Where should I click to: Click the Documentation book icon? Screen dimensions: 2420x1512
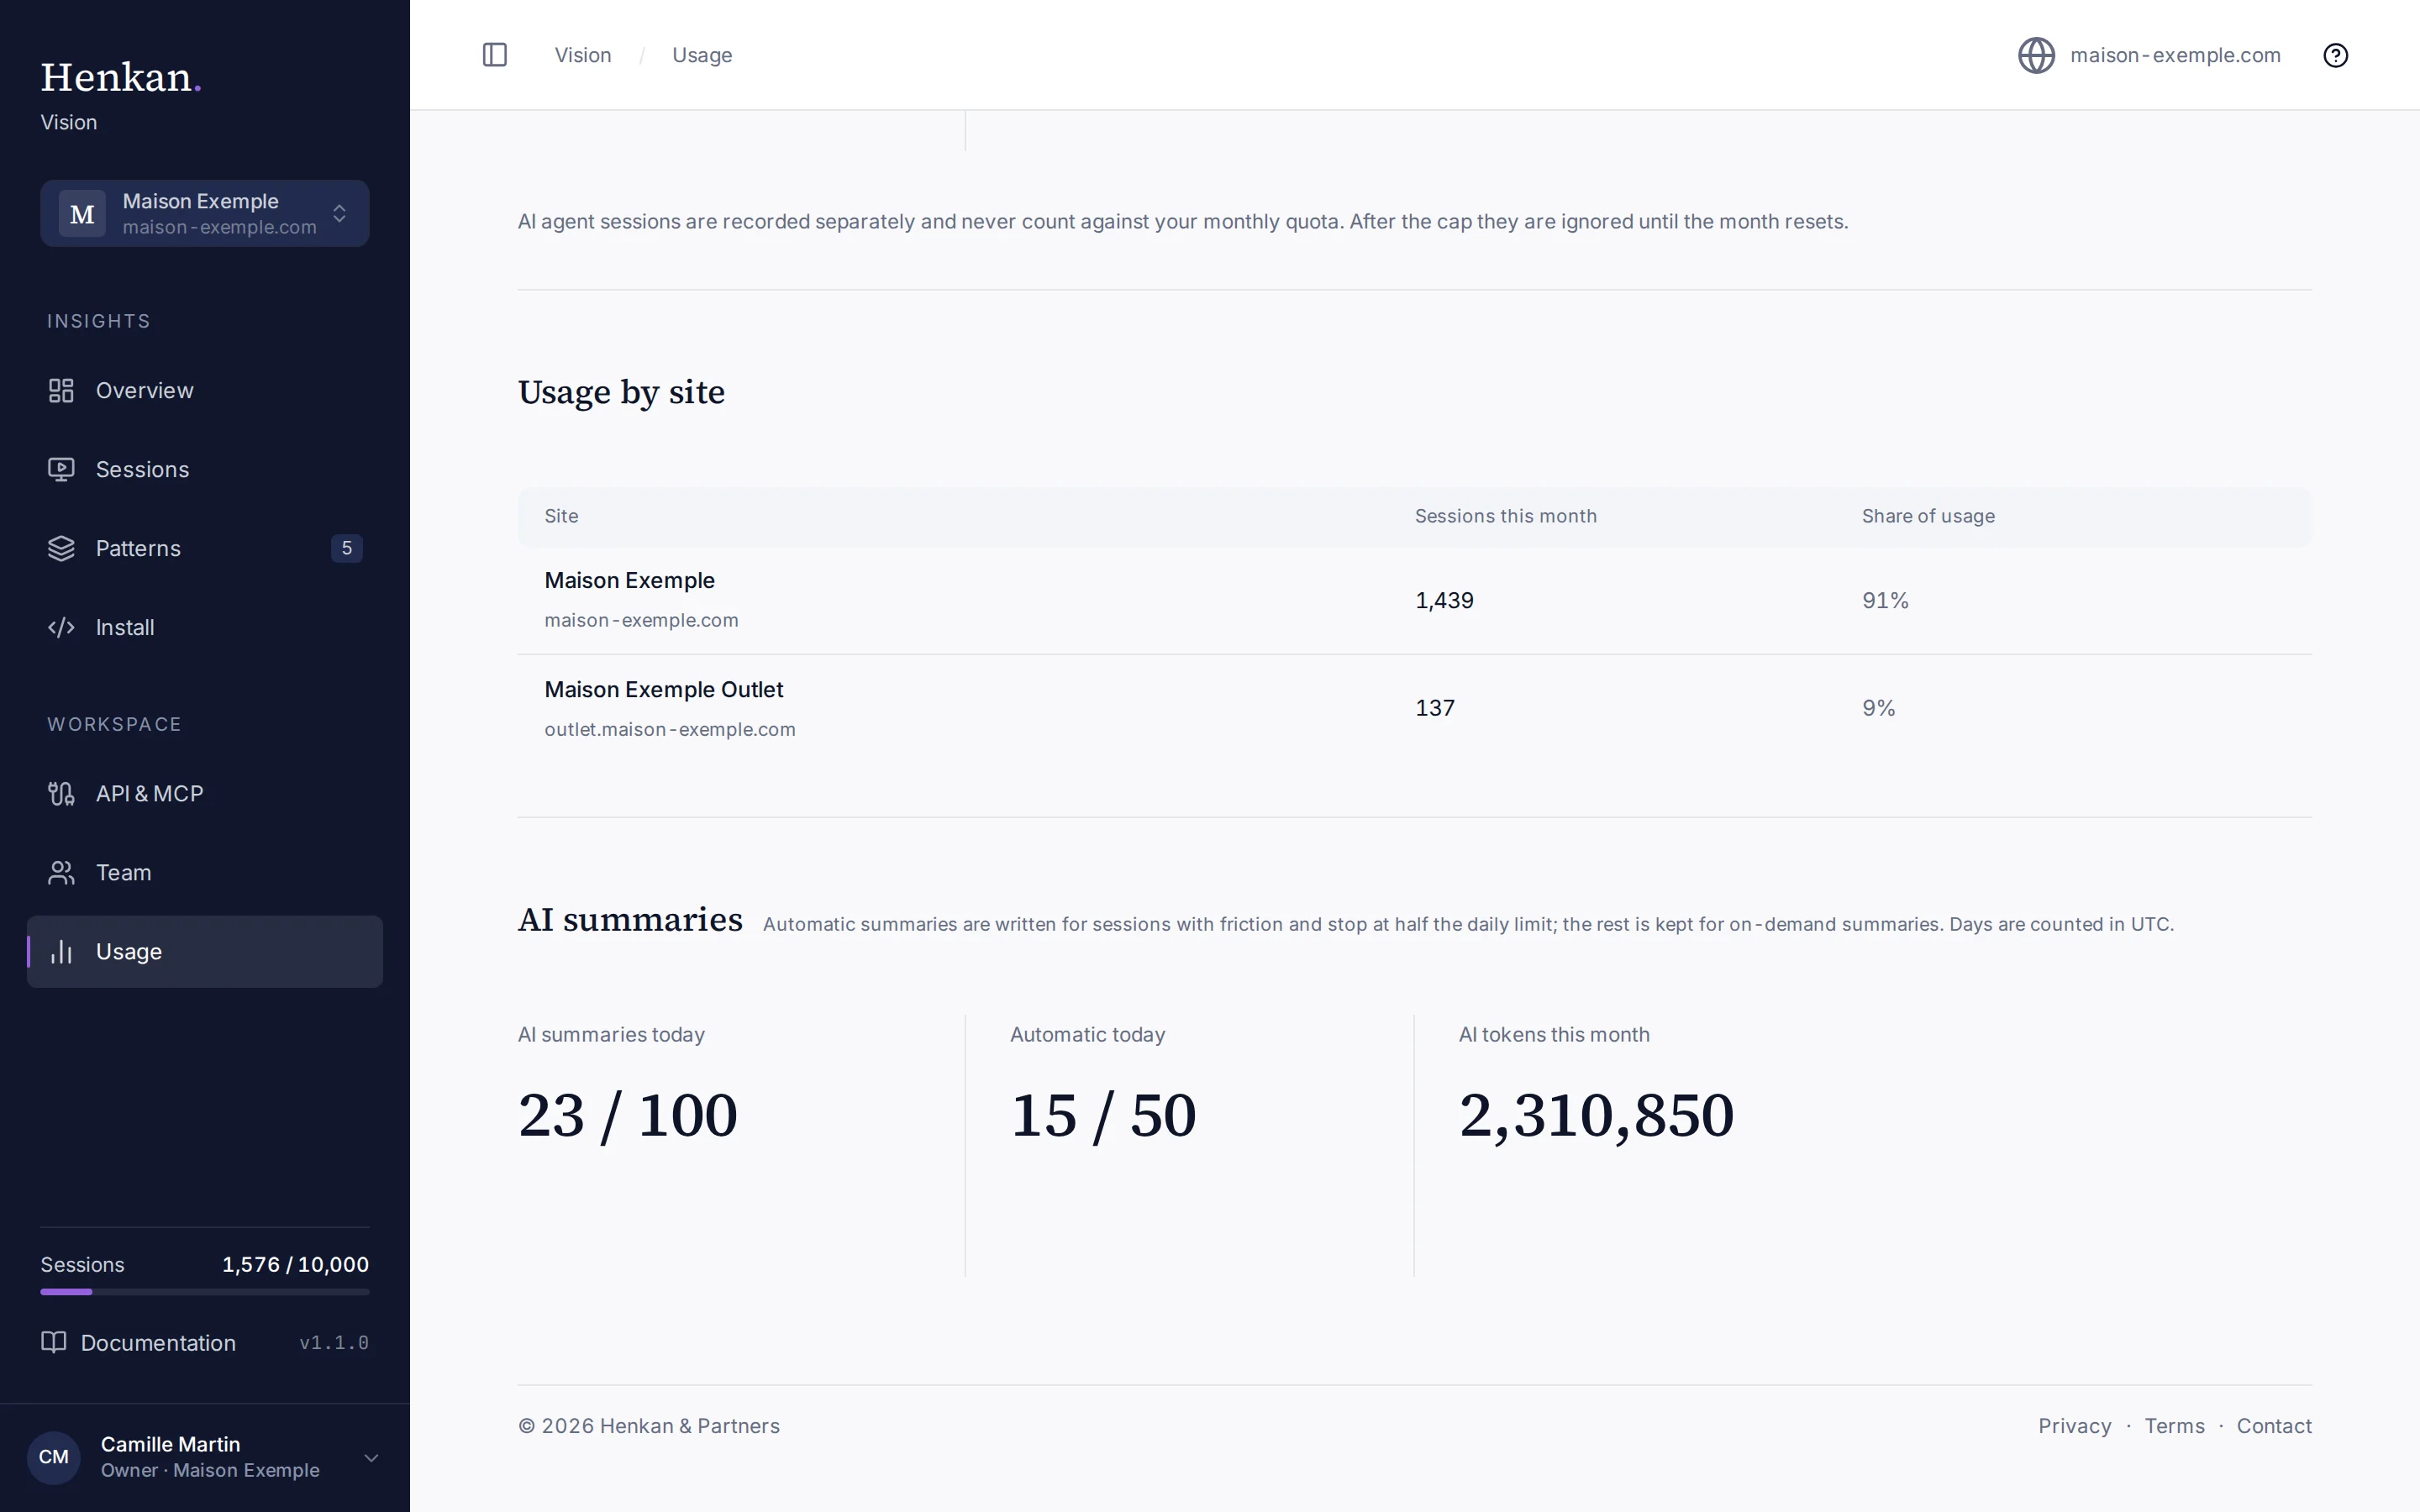pos(53,1342)
